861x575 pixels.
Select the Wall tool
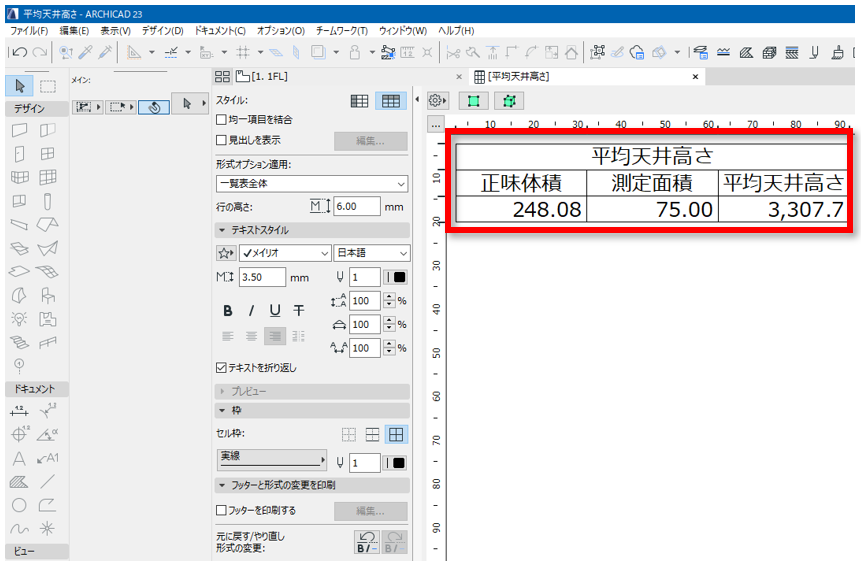(19, 130)
